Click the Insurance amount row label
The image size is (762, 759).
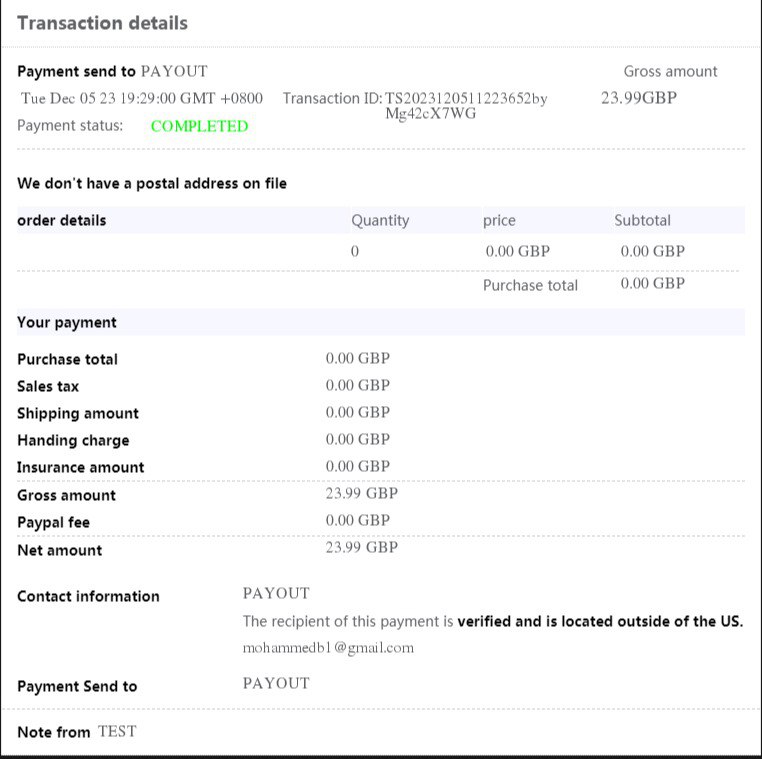coord(80,467)
